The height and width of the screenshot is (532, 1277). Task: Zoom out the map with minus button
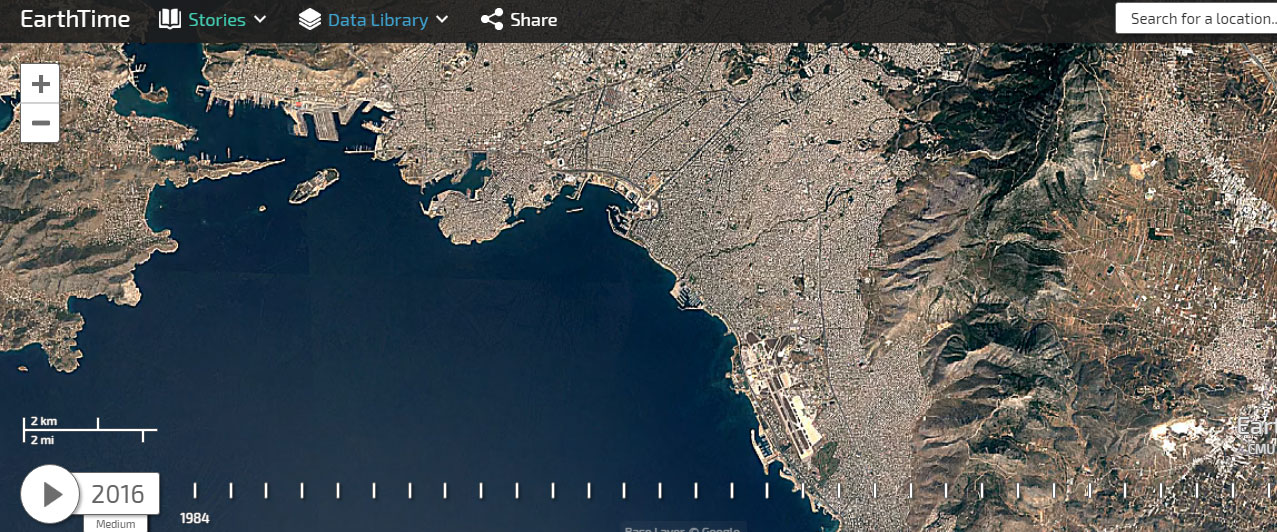point(40,123)
